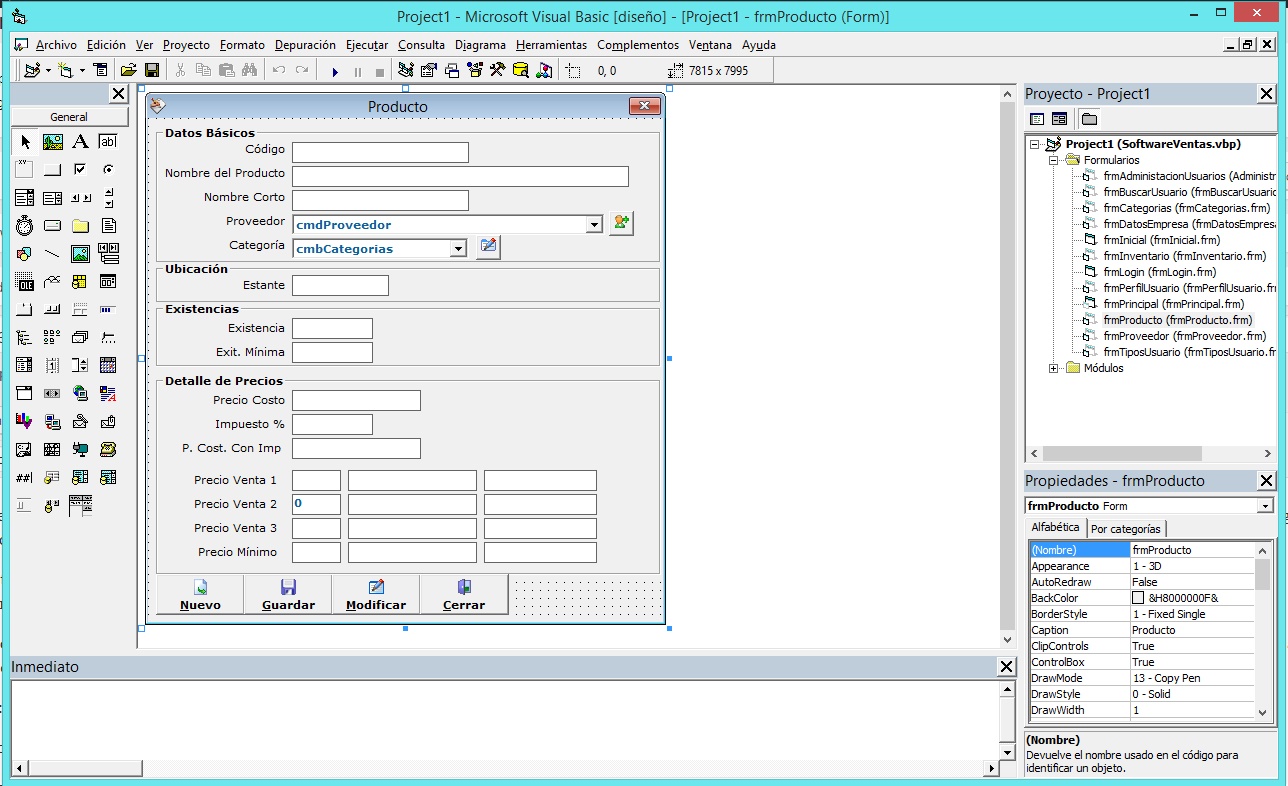Open Project folder icon in toolbar

coord(128,70)
